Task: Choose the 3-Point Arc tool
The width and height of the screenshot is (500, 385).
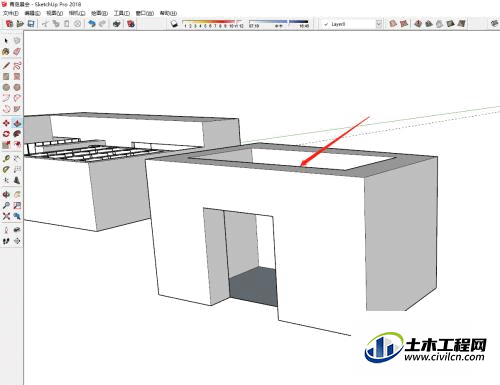Action: [x=6, y=109]
